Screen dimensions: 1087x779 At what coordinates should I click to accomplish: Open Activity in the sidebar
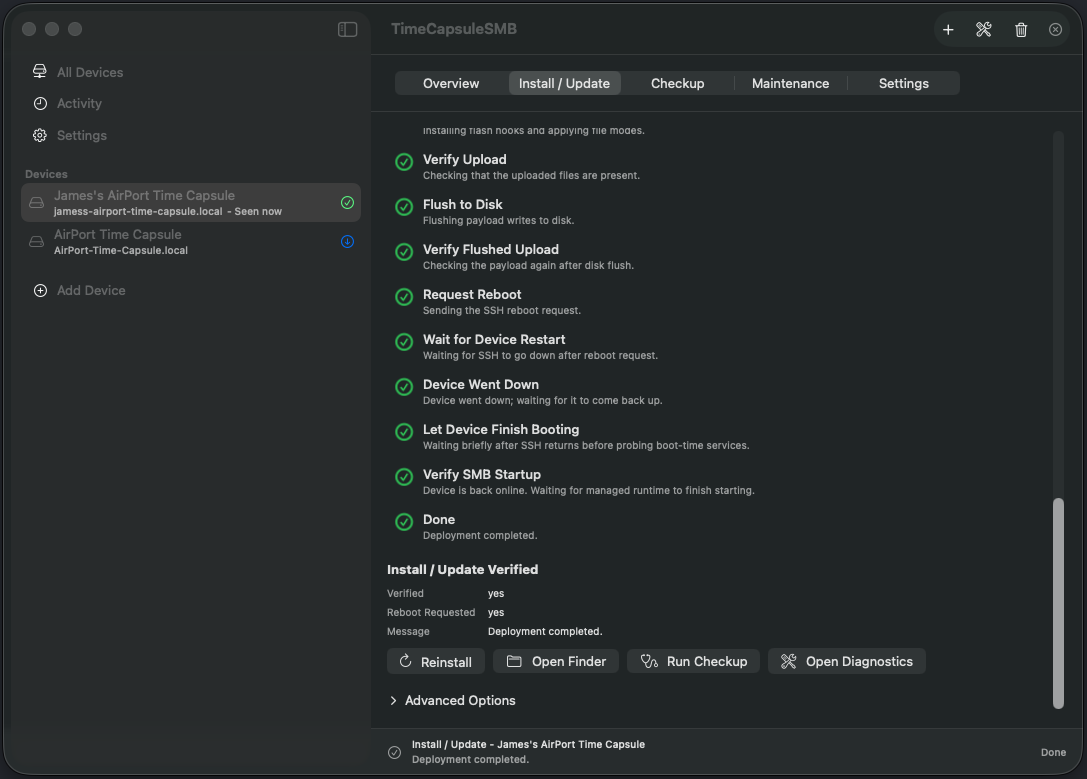point(79,103)
